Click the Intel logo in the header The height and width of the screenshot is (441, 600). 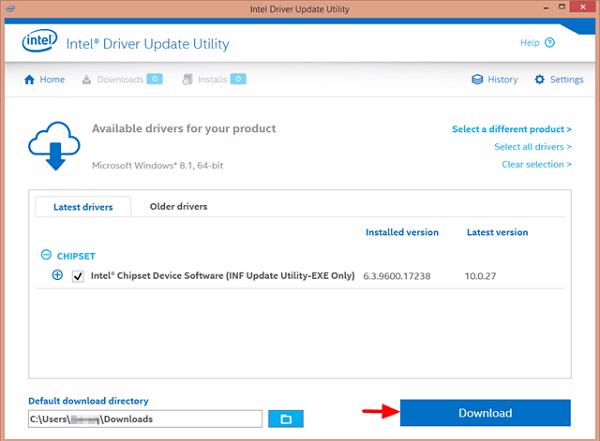(x=40, y=44)
